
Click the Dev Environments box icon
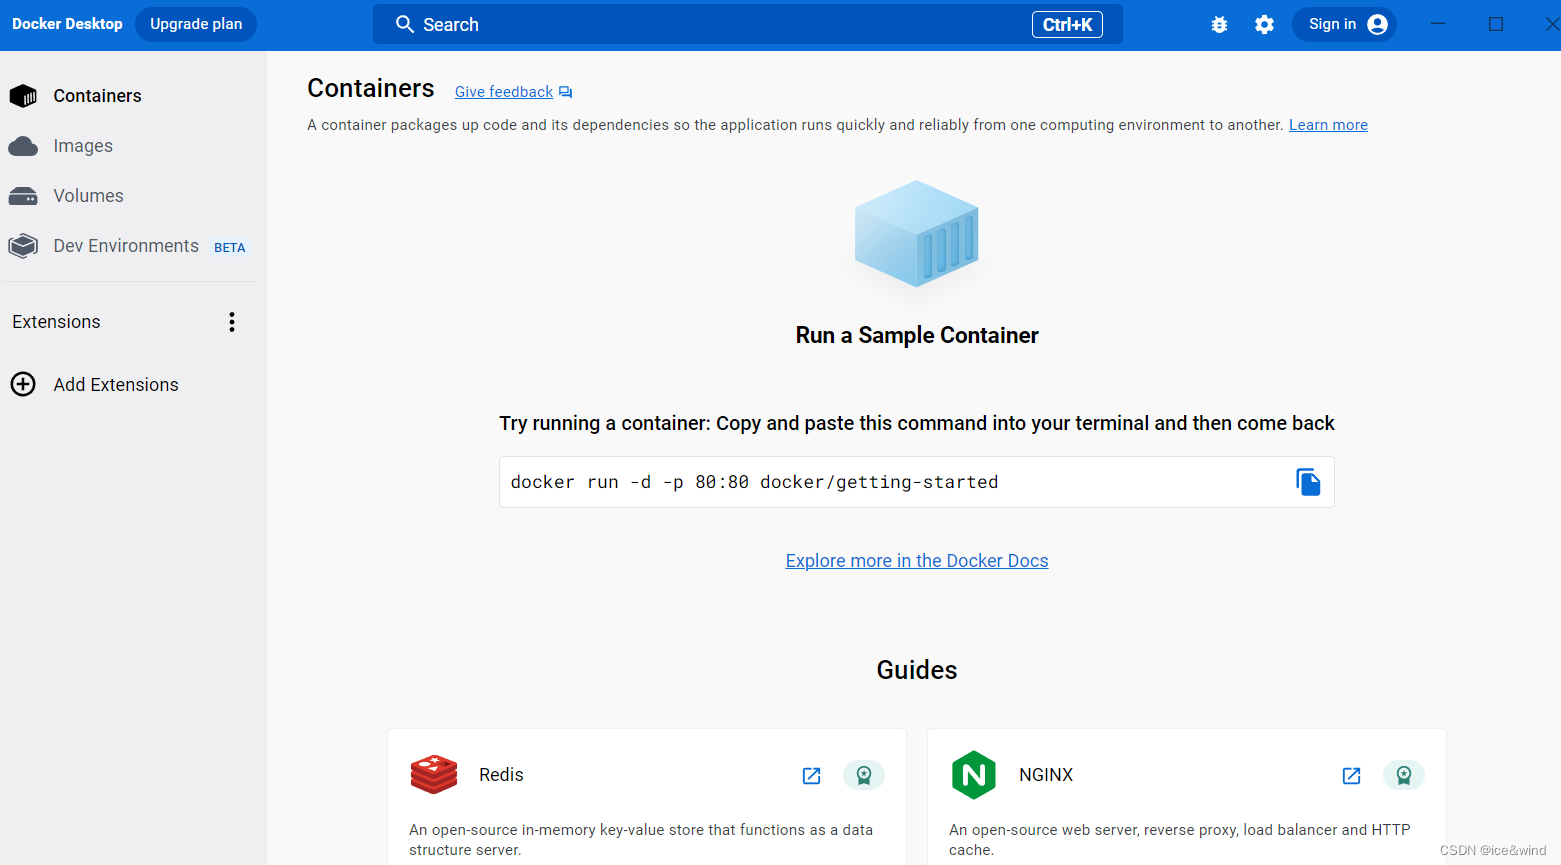(x=23, y=246)
